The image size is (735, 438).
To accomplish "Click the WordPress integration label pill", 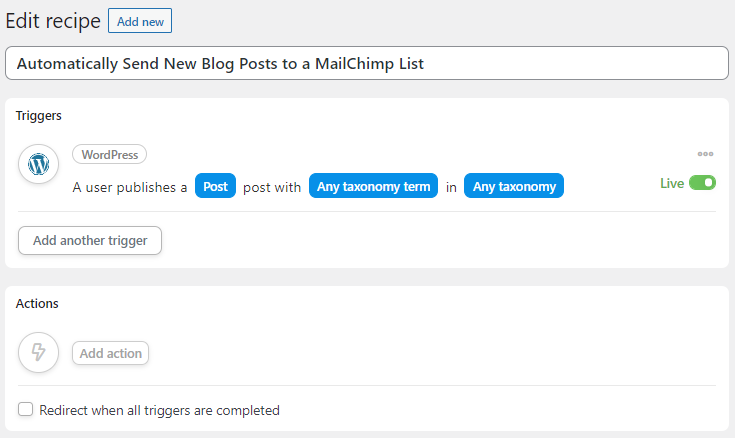I will pos(109,155).
